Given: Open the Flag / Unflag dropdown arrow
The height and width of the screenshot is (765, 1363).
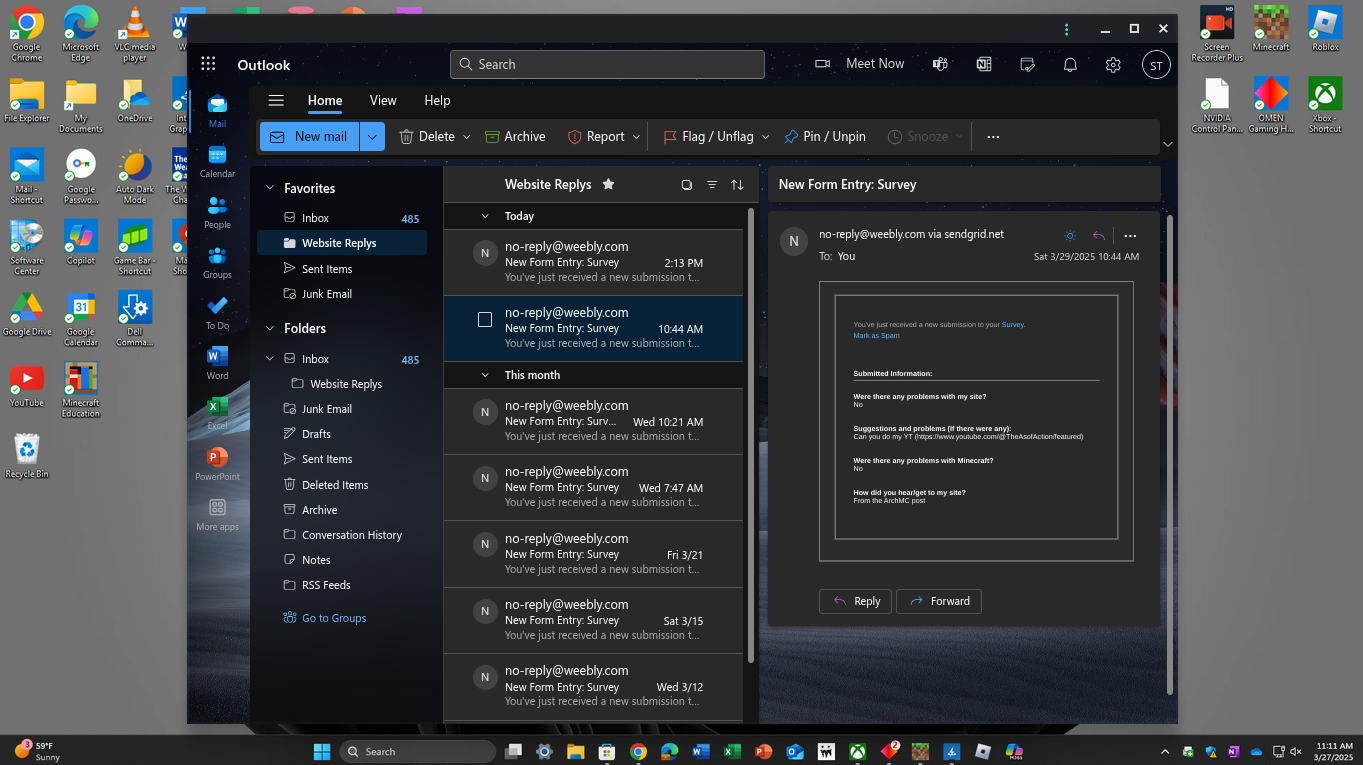Looking at the screenshot, I should [x=765, y=136].
